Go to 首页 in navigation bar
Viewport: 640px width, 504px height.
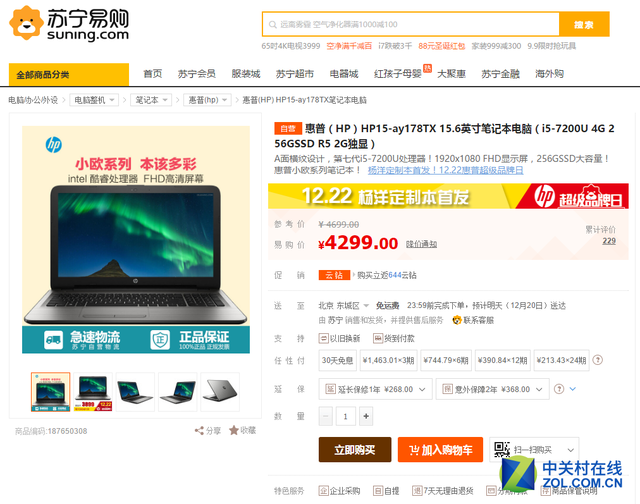(x=153, y=74)
